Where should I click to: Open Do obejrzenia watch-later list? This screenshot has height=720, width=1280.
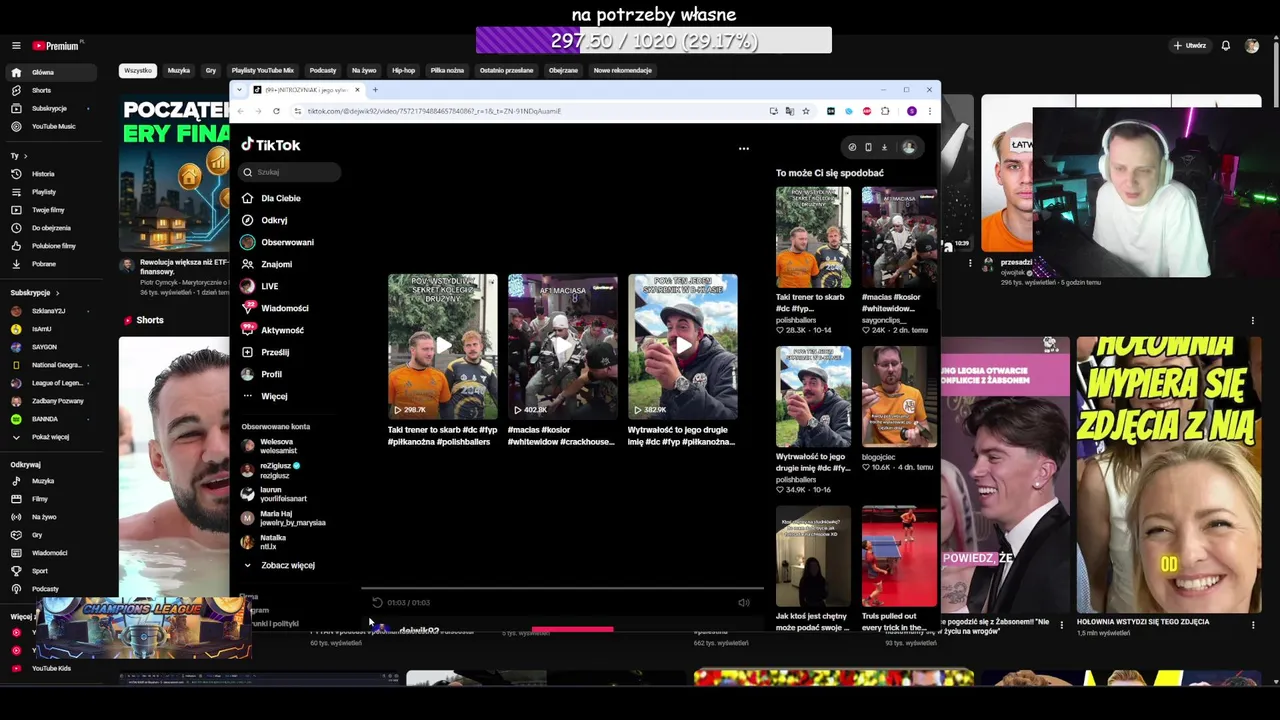point(51,228)
